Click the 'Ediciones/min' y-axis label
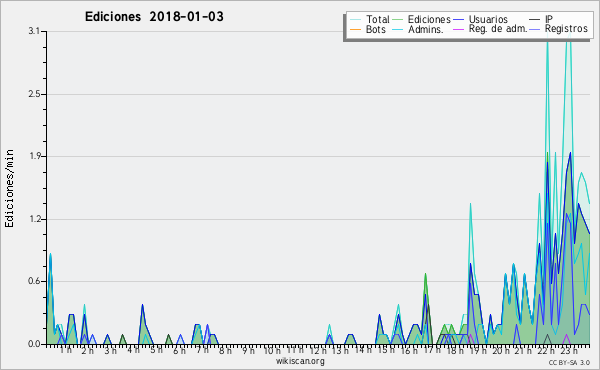600x370 pixels. (9, 188)
